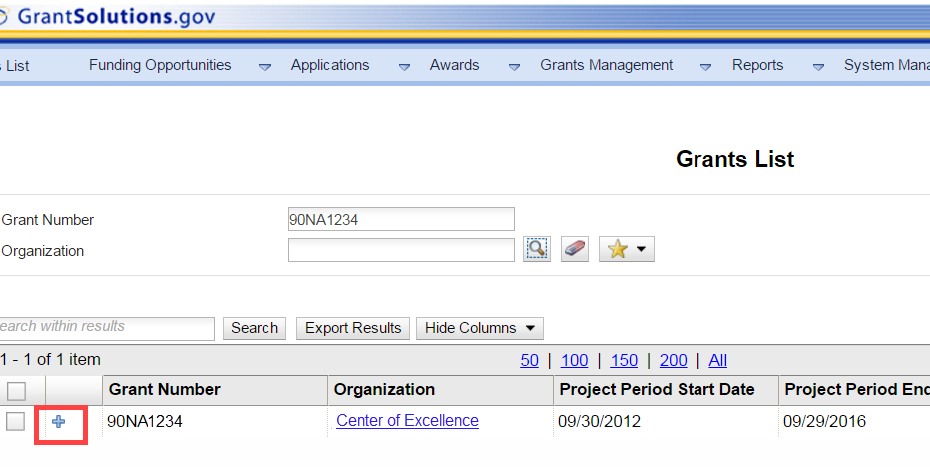Click the magnifier search icon

[537, 249]
